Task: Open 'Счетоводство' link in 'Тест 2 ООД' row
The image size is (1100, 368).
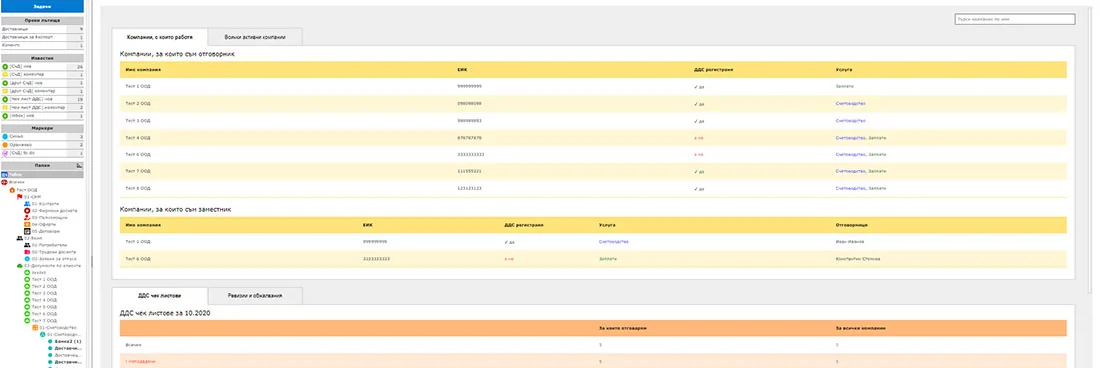Action: click(x=850, y=103)
